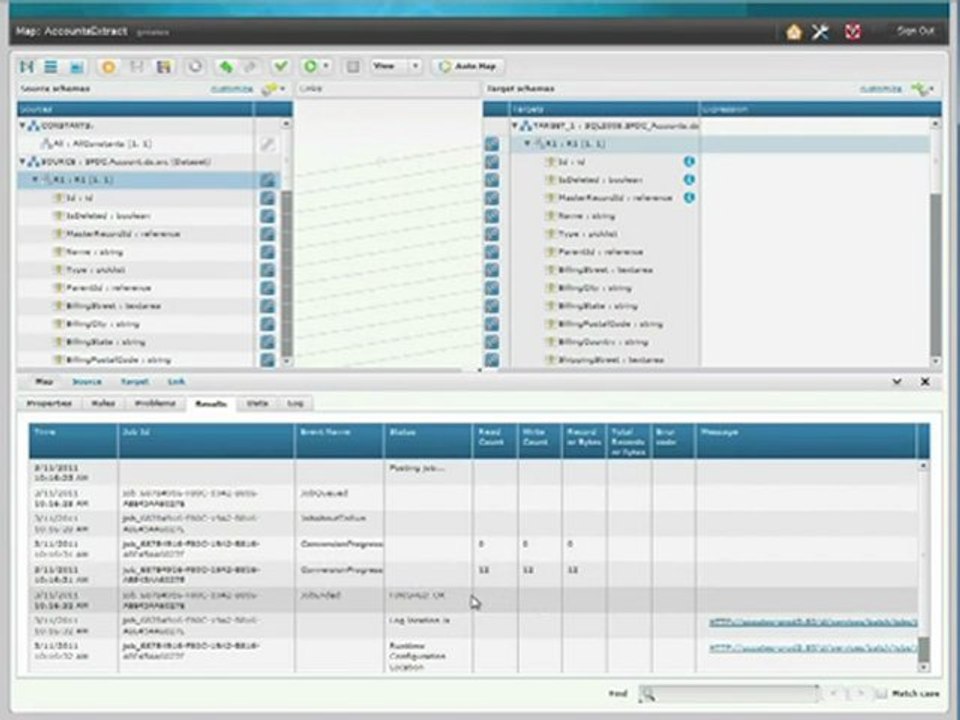
Task: Open the Properties sub-tab
Action: (x=49, y=403)
